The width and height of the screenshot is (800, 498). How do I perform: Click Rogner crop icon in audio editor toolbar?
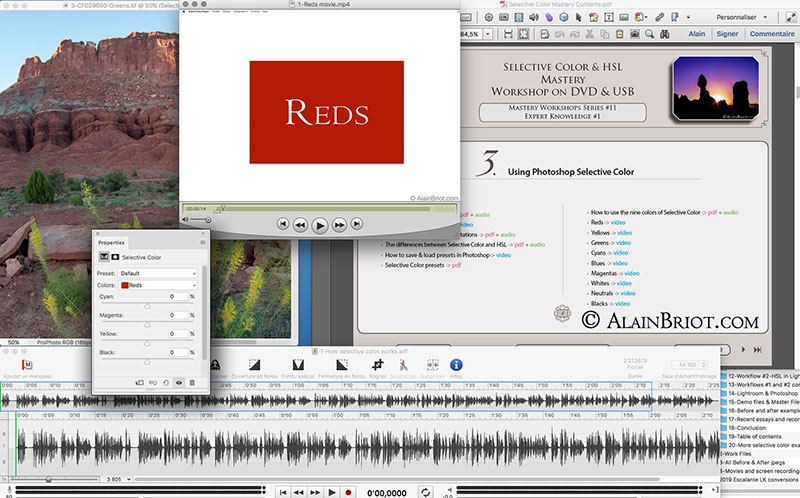pos(378,366)
